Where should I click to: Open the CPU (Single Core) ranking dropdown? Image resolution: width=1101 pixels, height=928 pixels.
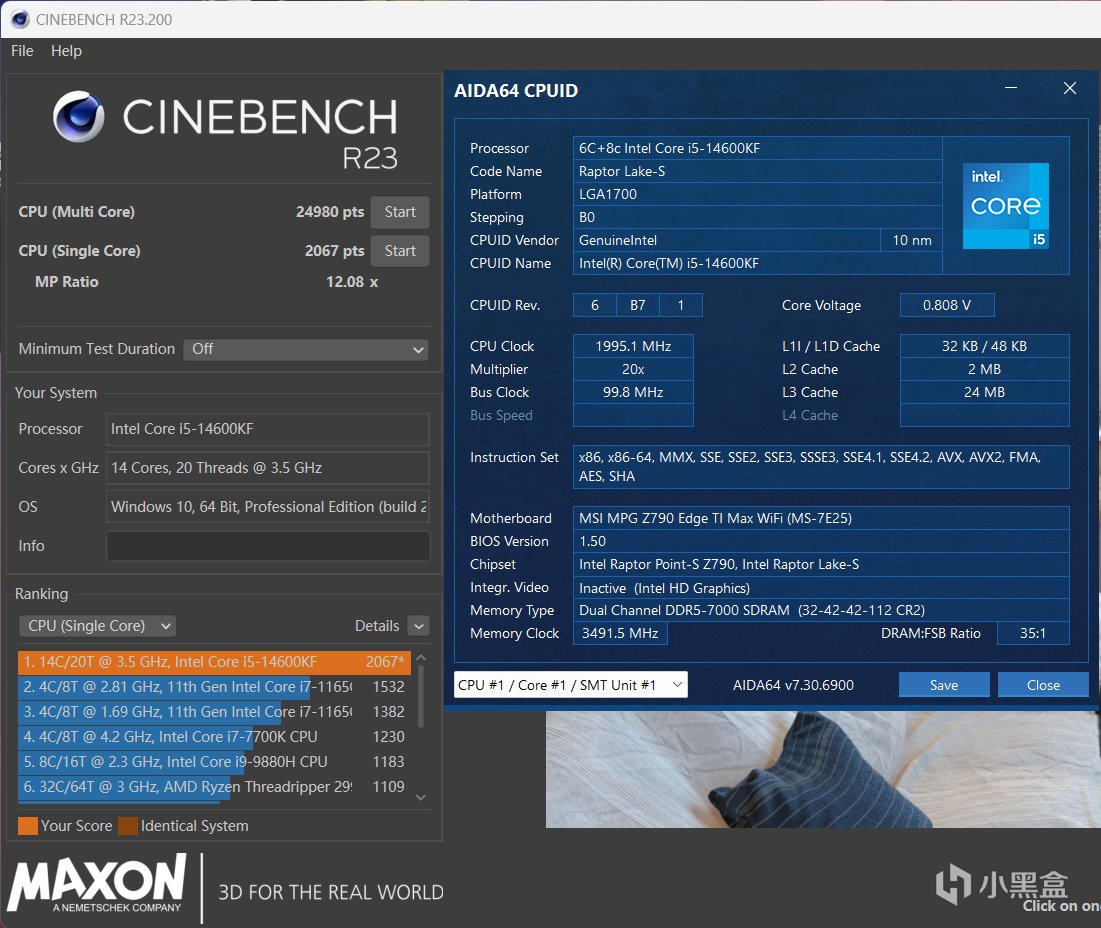click(98, 625)
